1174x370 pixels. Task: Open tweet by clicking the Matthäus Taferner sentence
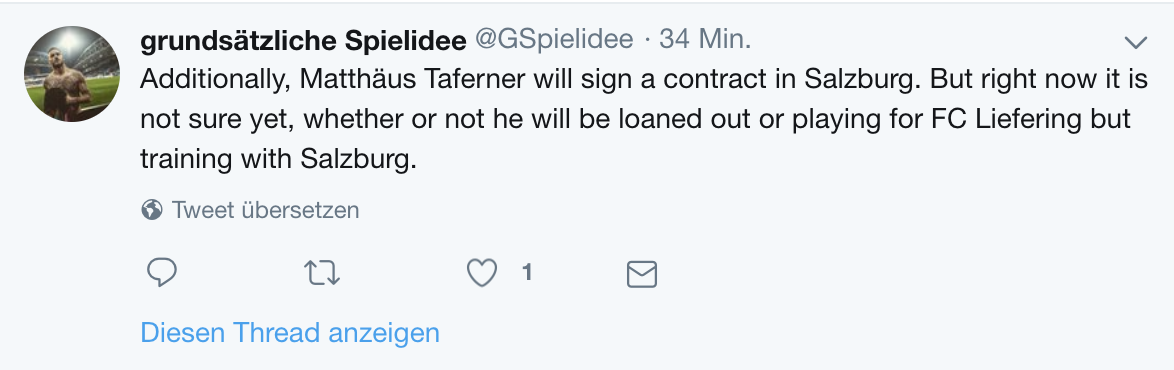(532, 79)
